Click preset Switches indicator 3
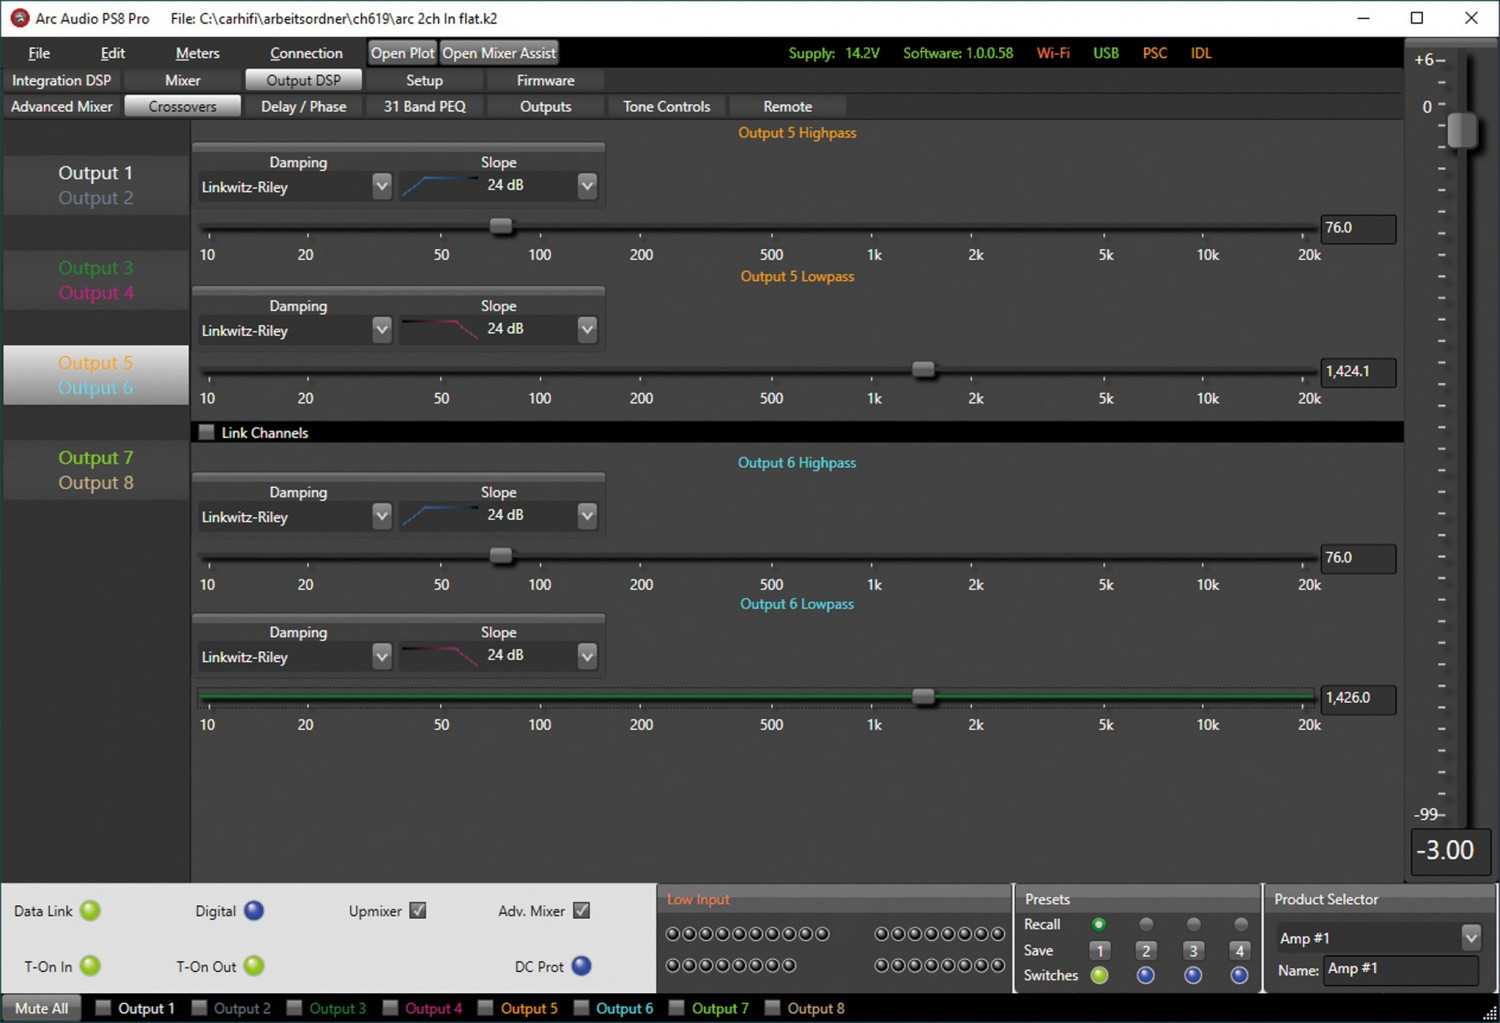 pyautogui.click(x=1193, y=975)
